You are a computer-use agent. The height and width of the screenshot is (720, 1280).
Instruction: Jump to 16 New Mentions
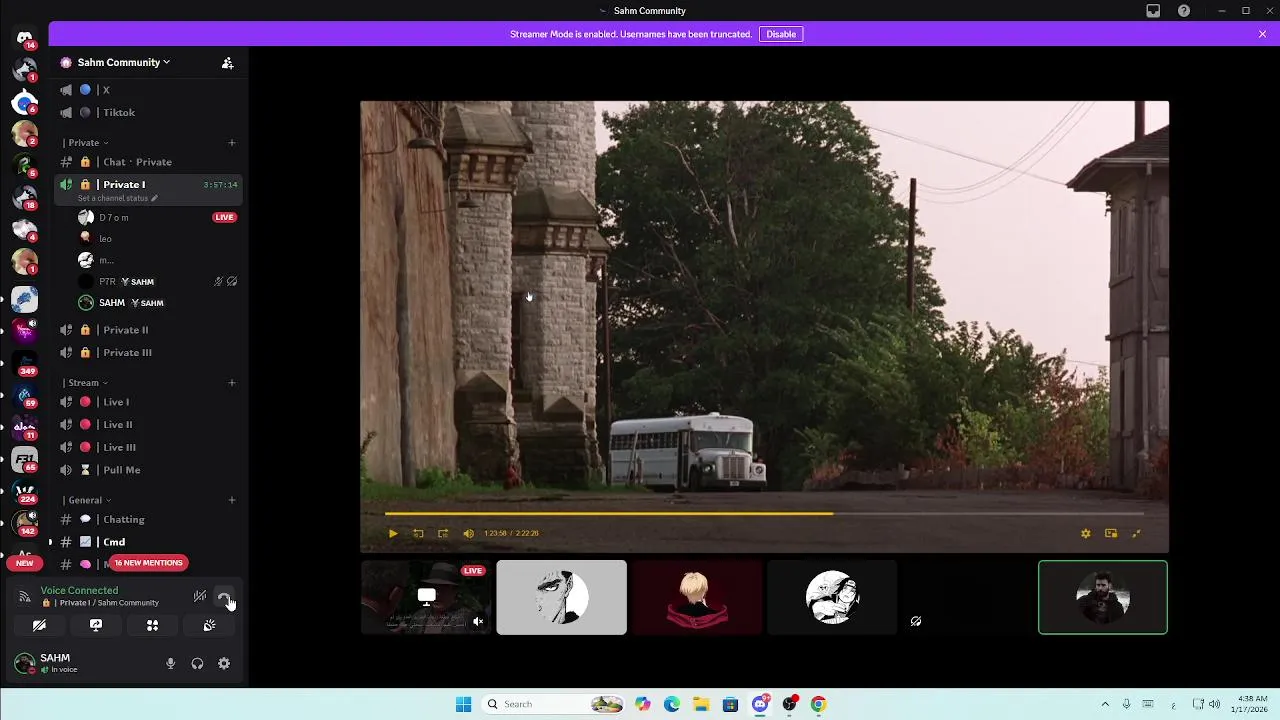(148, 563)
